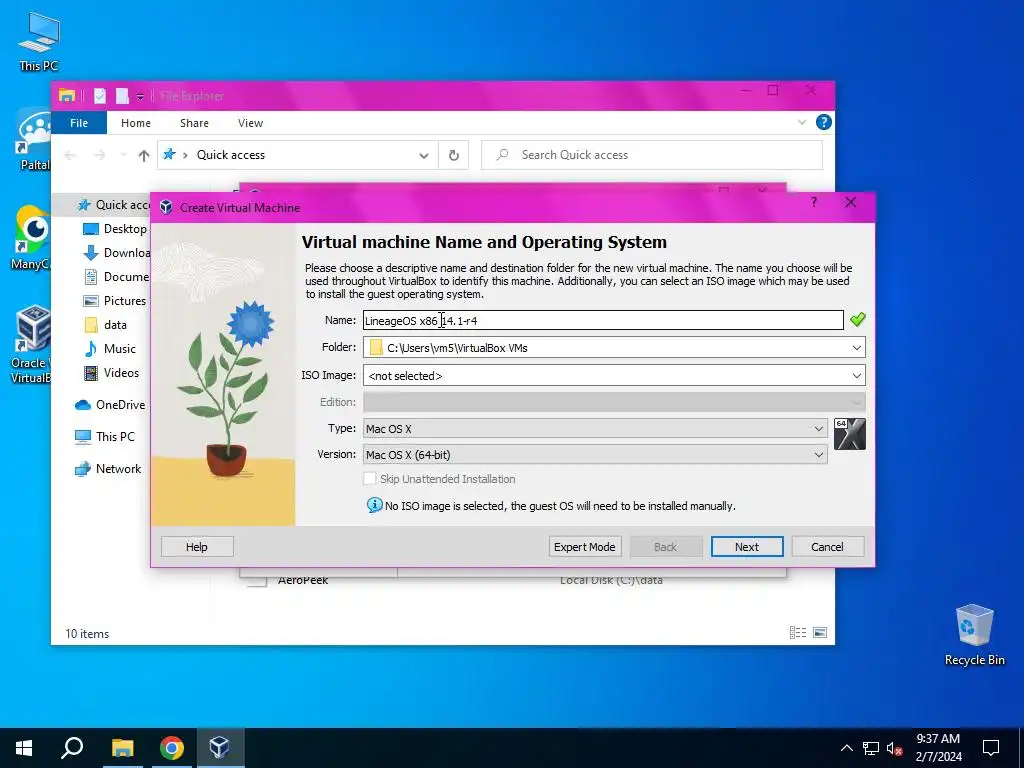Open the Share ribbon tab

[x=195, y=123]
